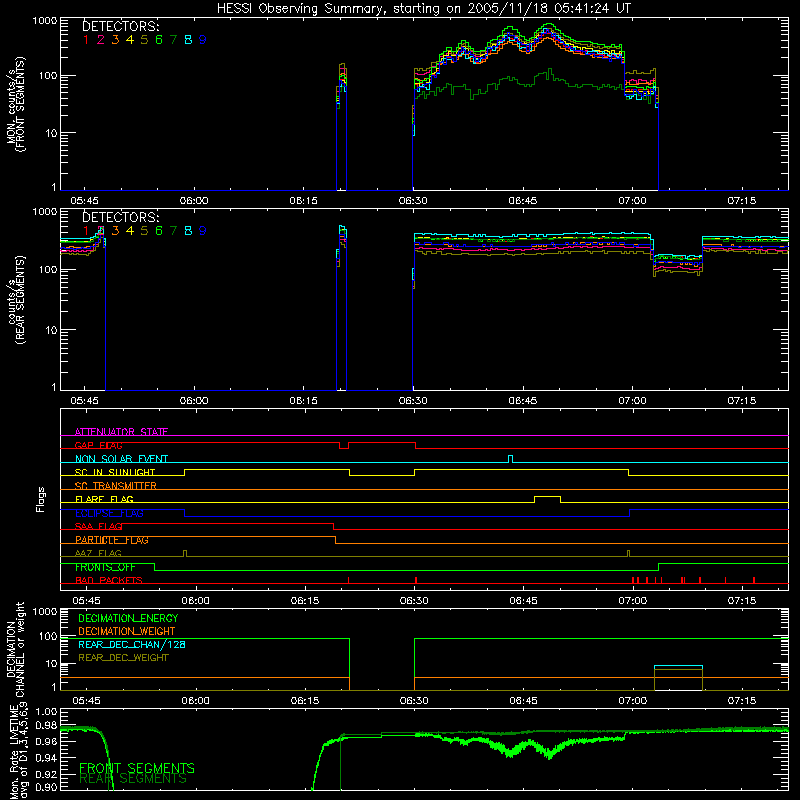Screen dimensions: 800x800
Task: Click the ECLIPSE_FLAG label
Action: (x=109, y=513)
